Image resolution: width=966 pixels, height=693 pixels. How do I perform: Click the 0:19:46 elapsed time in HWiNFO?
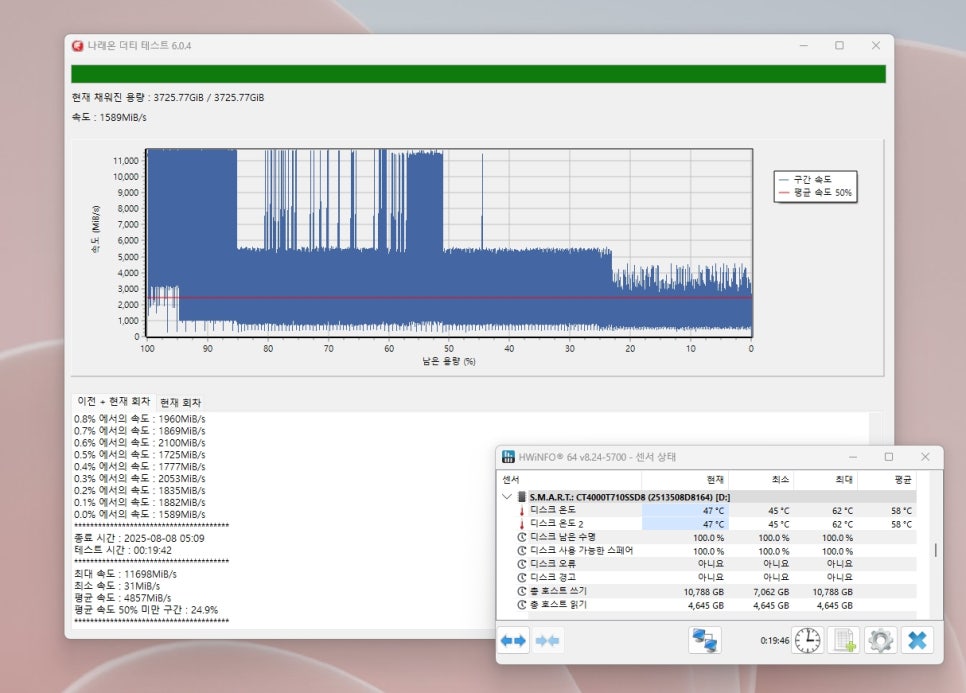(x=774, y=641)
